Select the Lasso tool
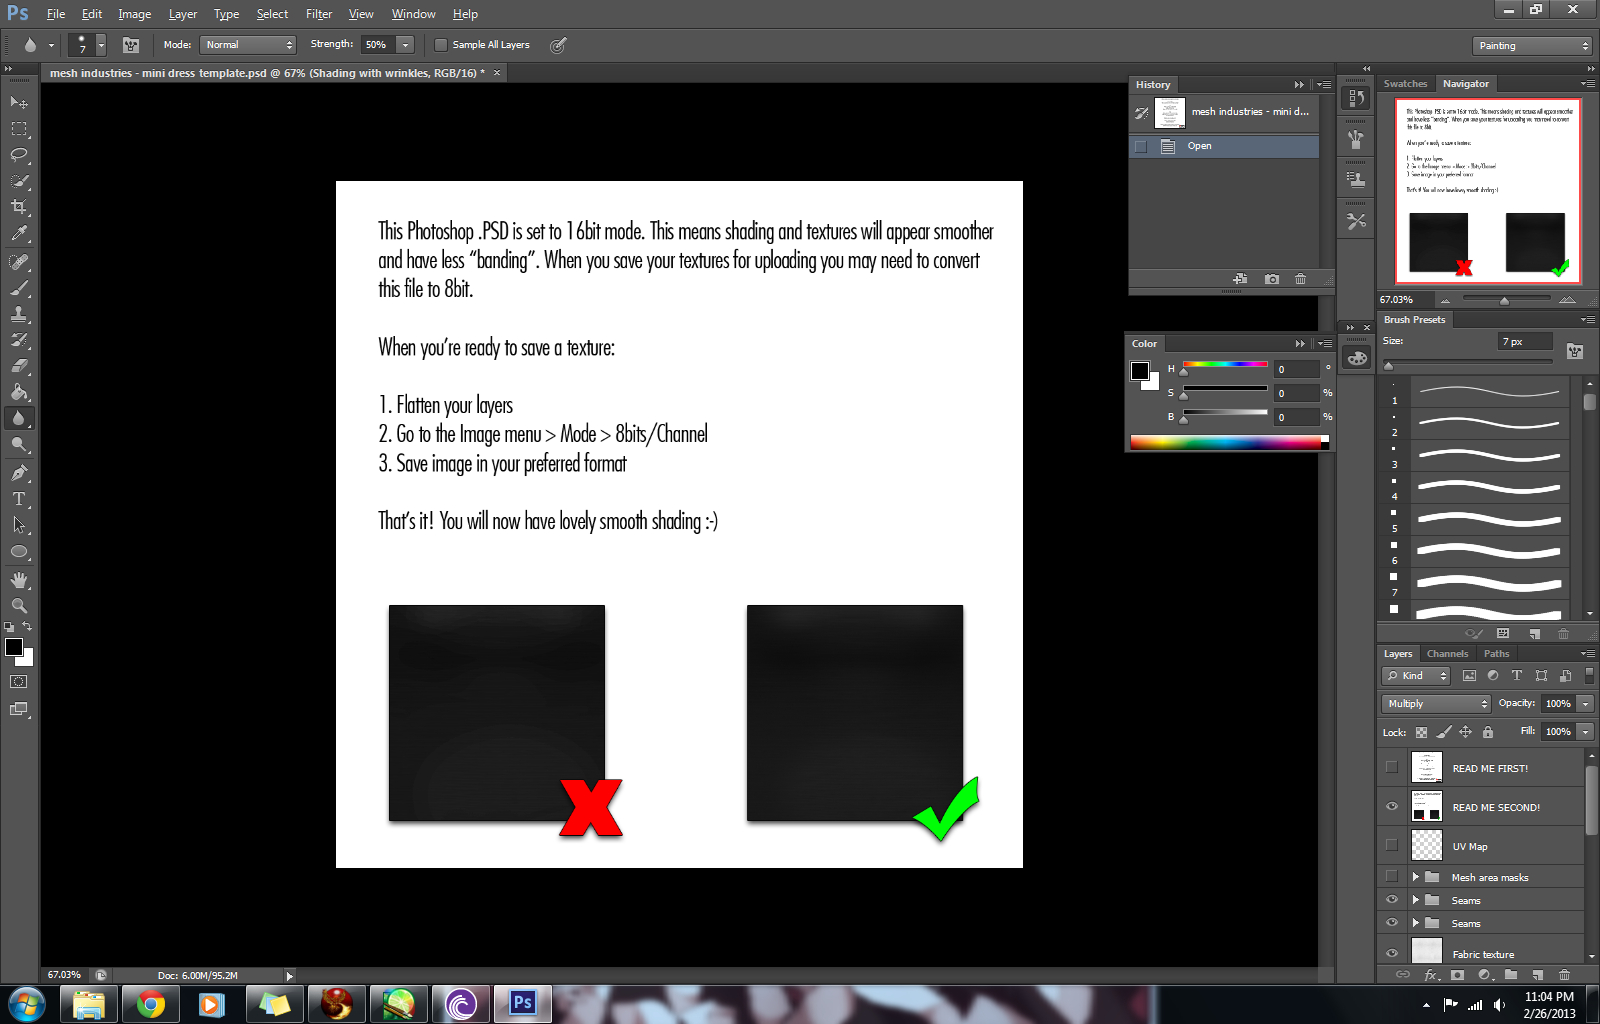Screen dimensions: 1600x1024 click(19, 155)
